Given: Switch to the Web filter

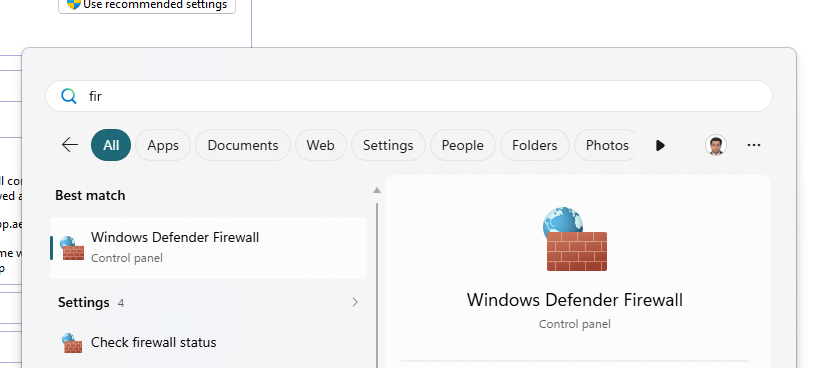Looking at the screenshot, I should pyautogui.click(x=320, y=145).
